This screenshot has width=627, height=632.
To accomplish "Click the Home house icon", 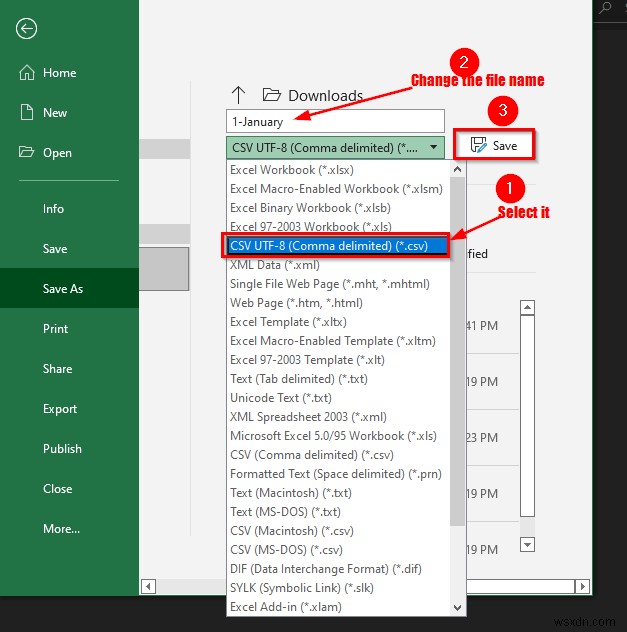I will click(27, 73).
